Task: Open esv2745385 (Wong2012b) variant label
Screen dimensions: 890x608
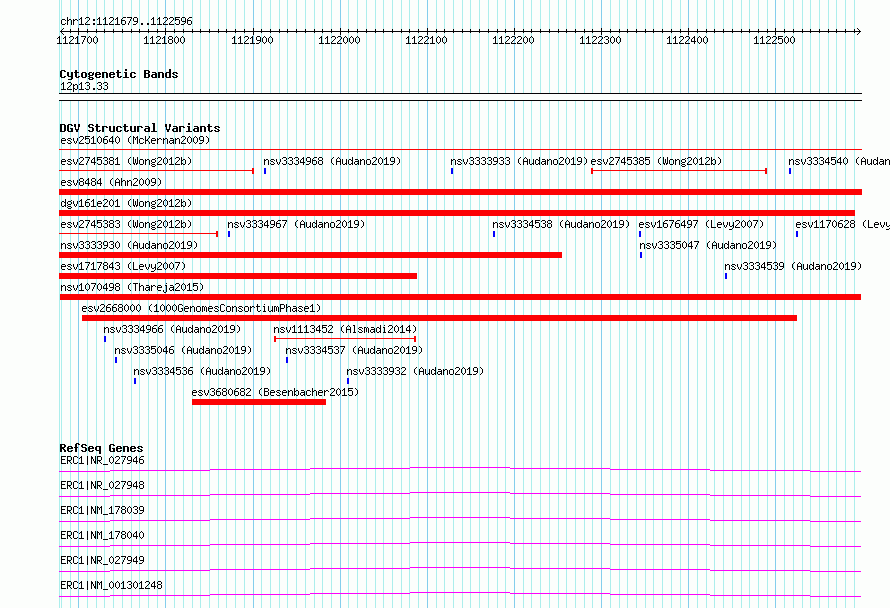Action: [x=656, y=161]
